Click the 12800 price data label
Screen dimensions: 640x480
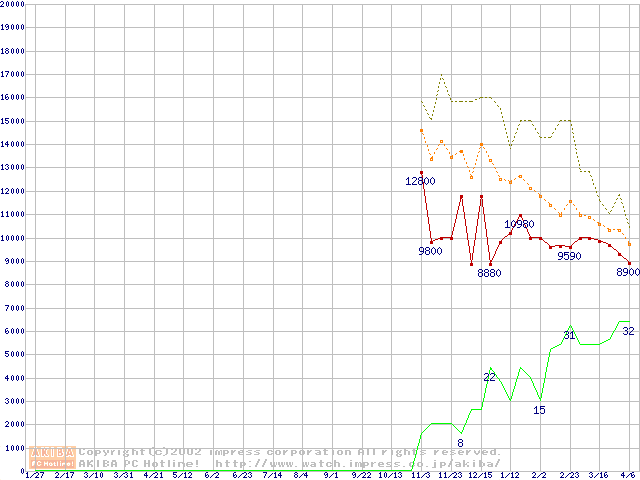tap(420, 181)
